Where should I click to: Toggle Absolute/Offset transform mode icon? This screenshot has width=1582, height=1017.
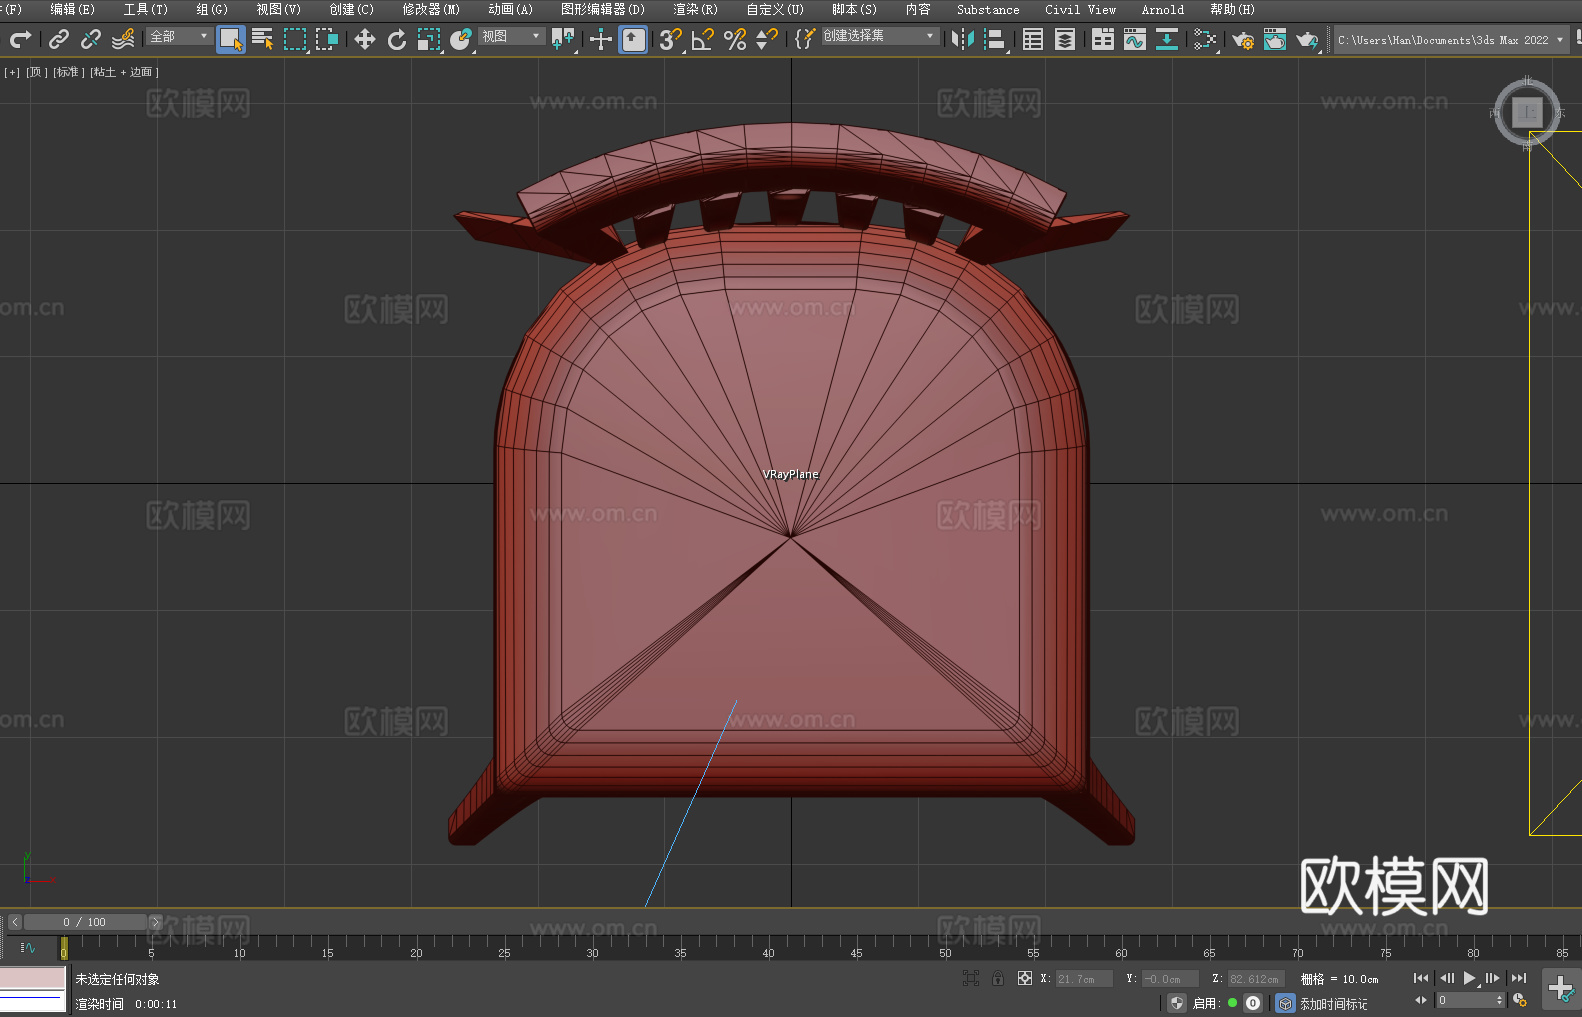[x=1025, y=978]
